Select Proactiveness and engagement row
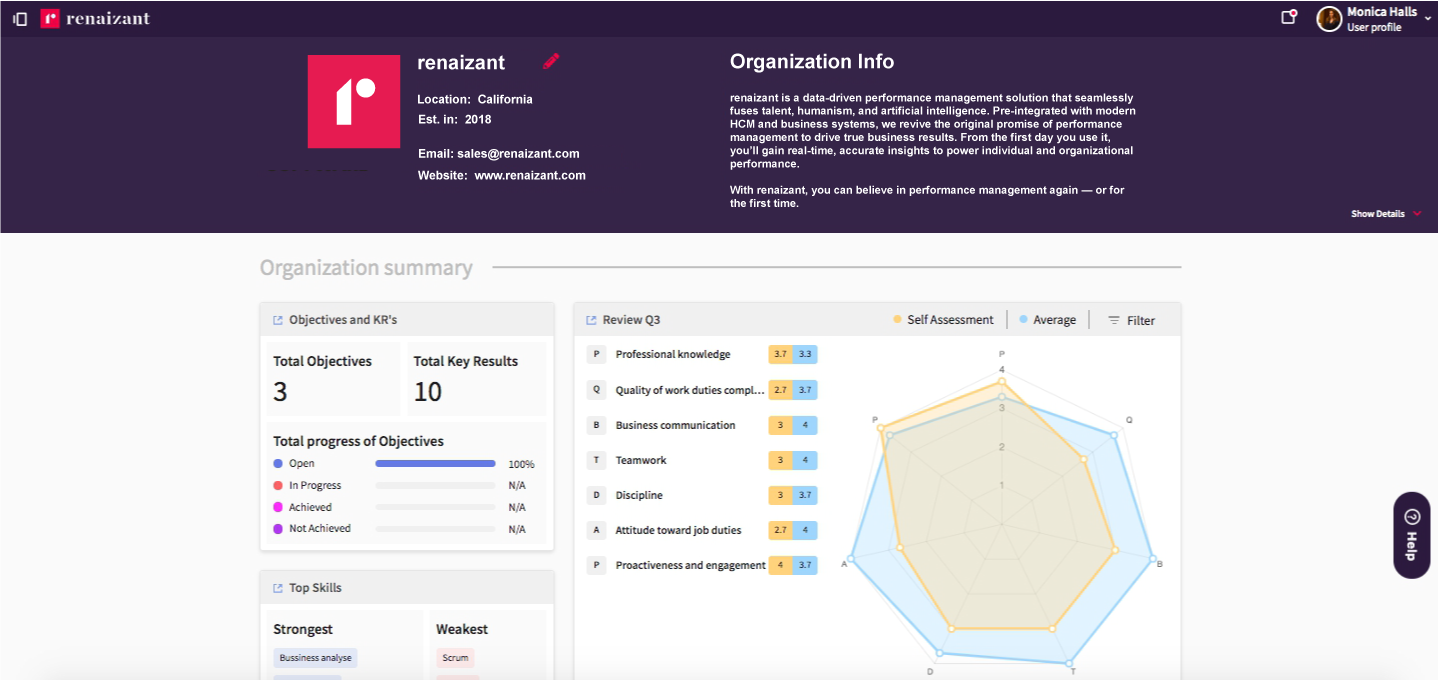The height and width of the screenshot is (680, 1438). 702,565
